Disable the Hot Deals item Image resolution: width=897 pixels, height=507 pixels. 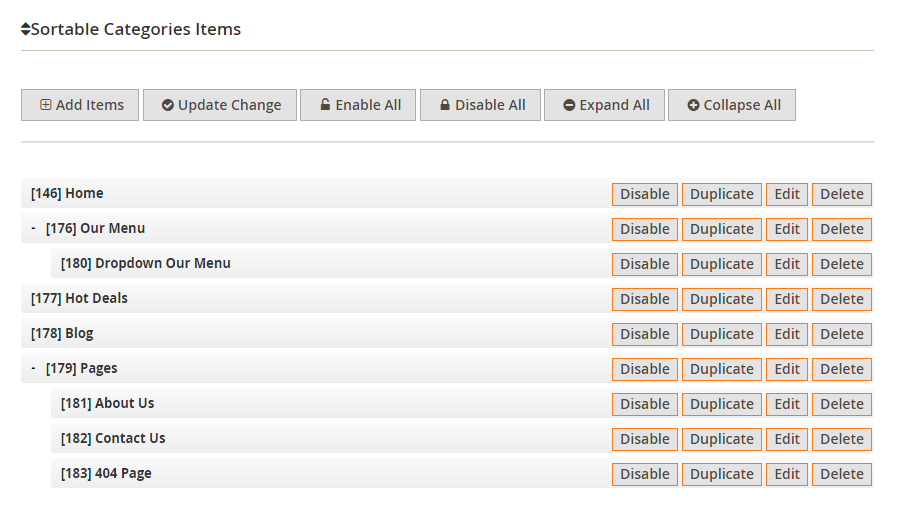tap(644, 299)
